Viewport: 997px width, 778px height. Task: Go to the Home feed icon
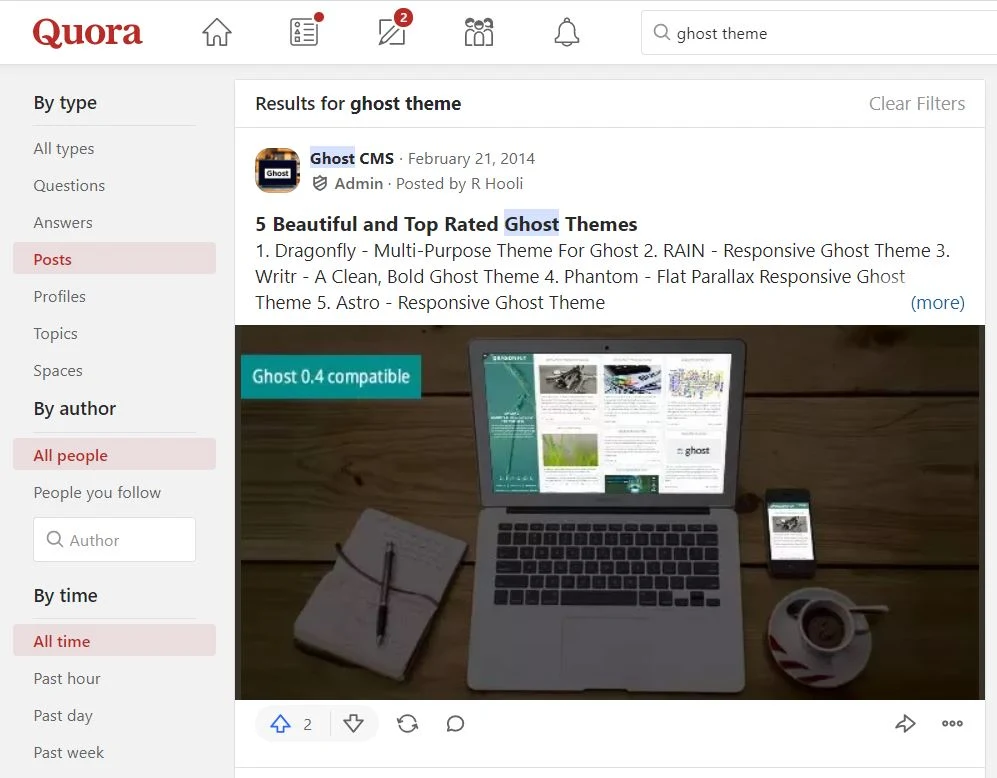point(217,32)
